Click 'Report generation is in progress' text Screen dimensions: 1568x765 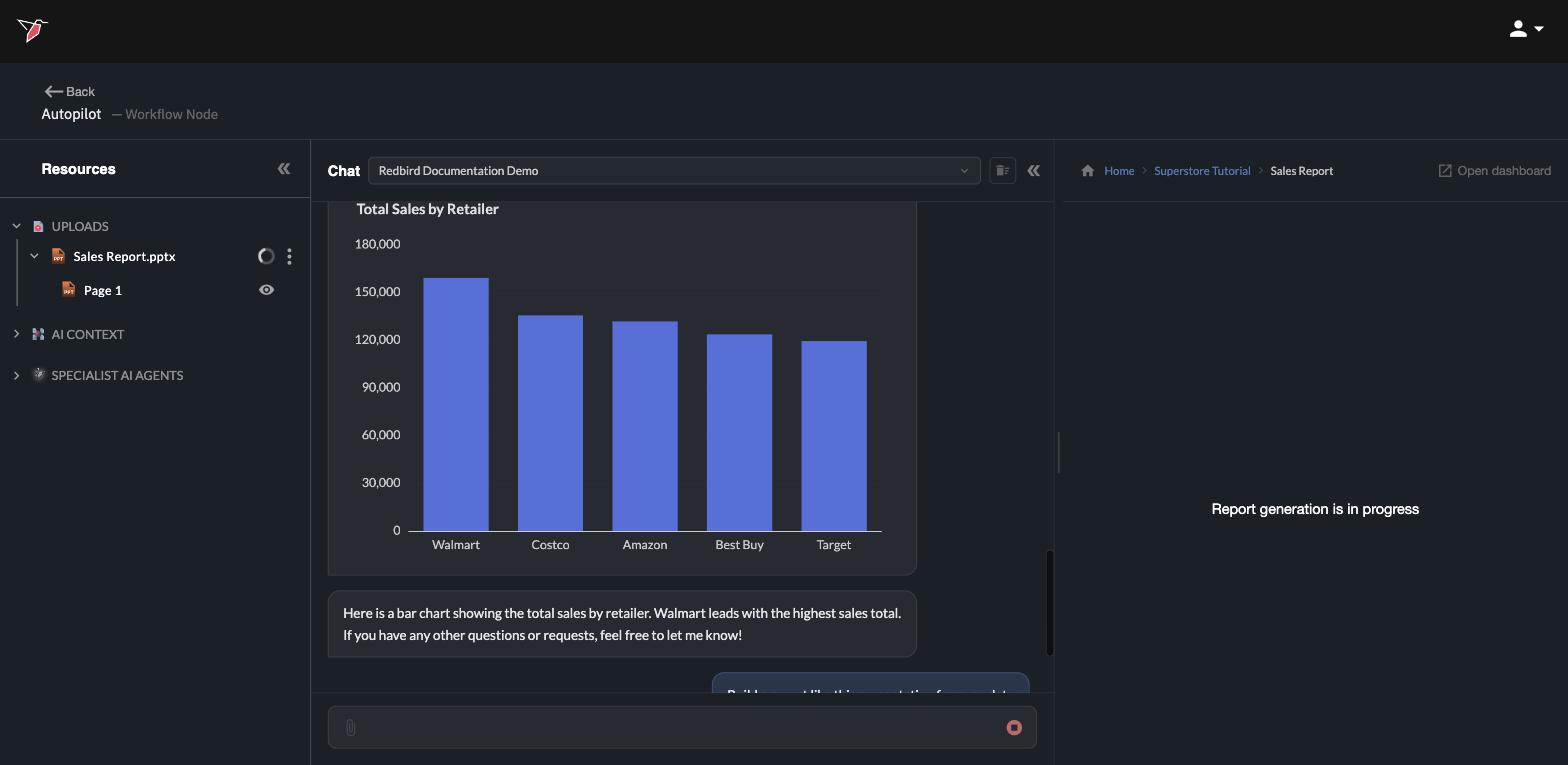1315,509
